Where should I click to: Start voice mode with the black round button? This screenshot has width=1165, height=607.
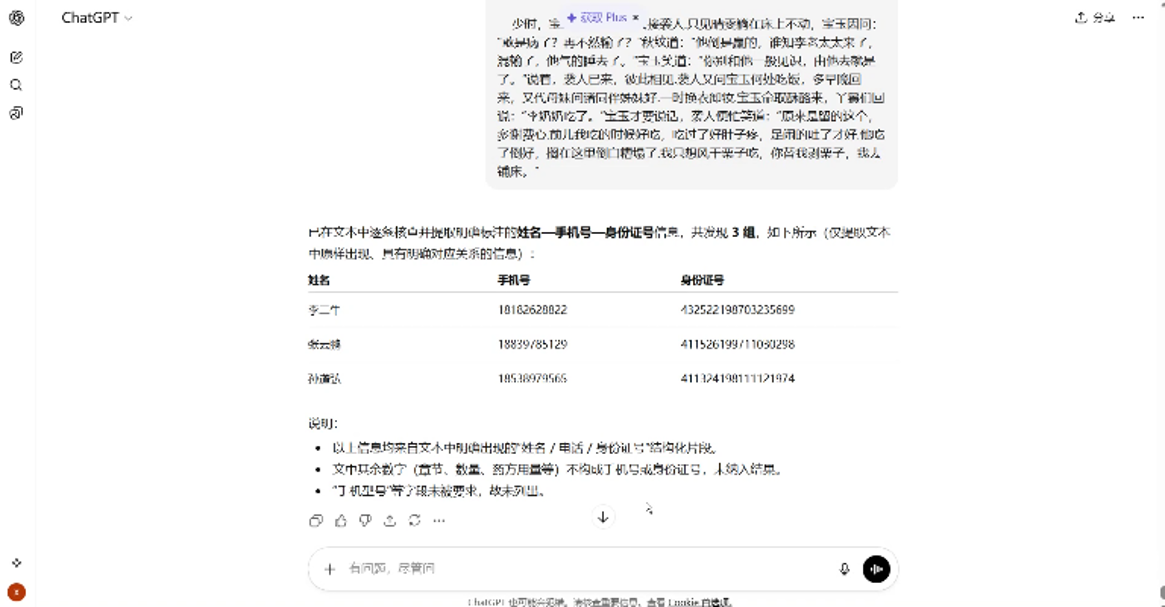[877, 569]
